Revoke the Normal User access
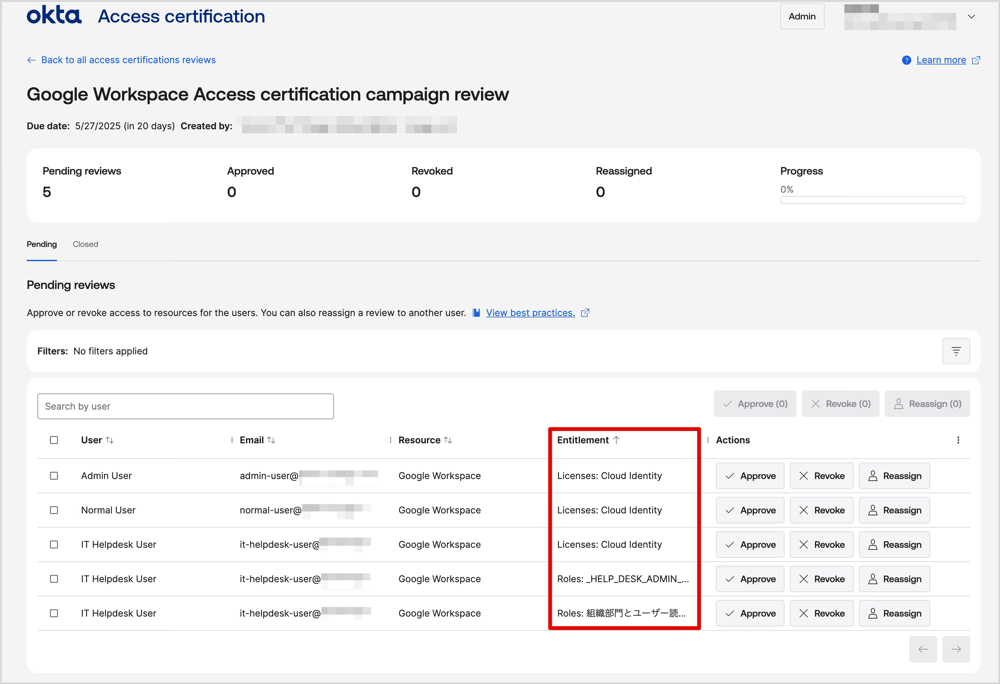 (821, 510)
